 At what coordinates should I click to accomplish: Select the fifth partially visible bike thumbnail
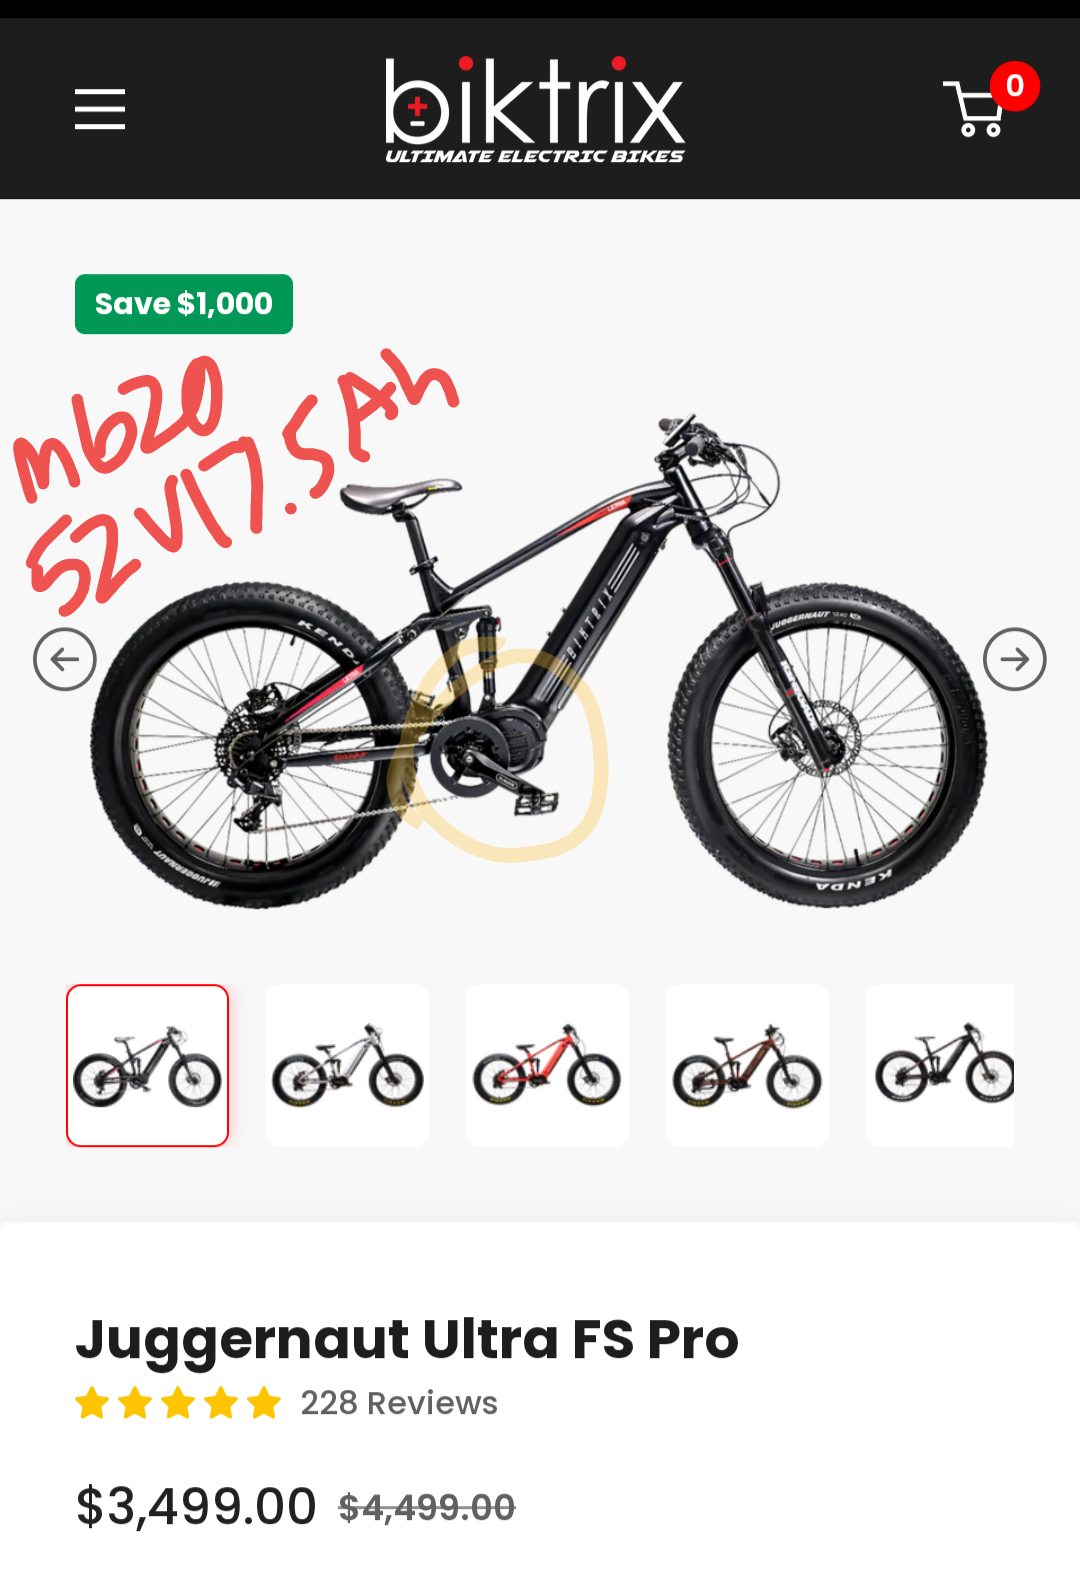[x=940, y=1065]
